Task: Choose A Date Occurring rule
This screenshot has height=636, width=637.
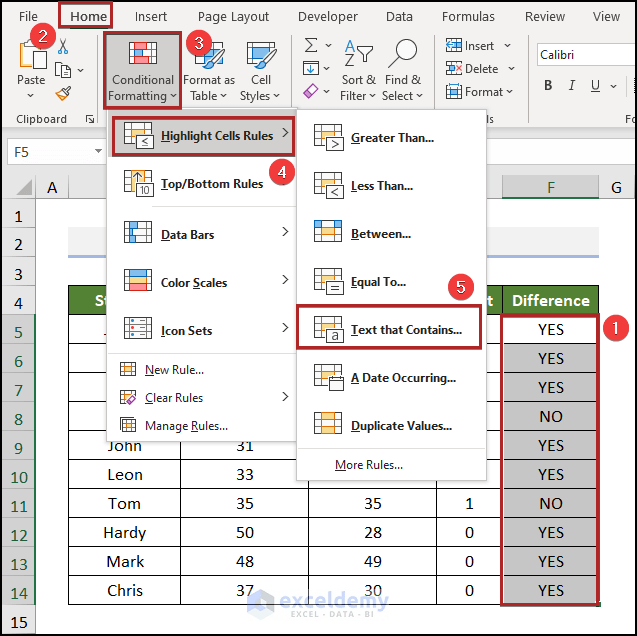Action: [x=391, y=378]
